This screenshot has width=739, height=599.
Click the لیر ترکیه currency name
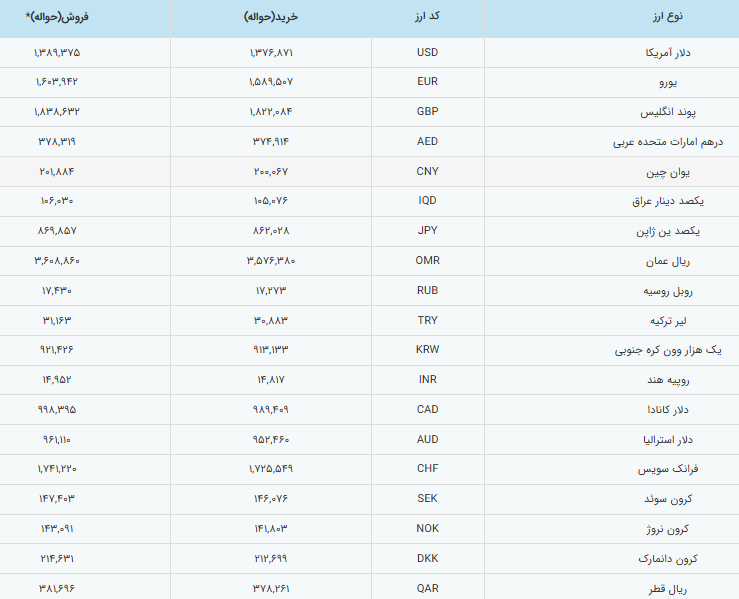[668, 321]
